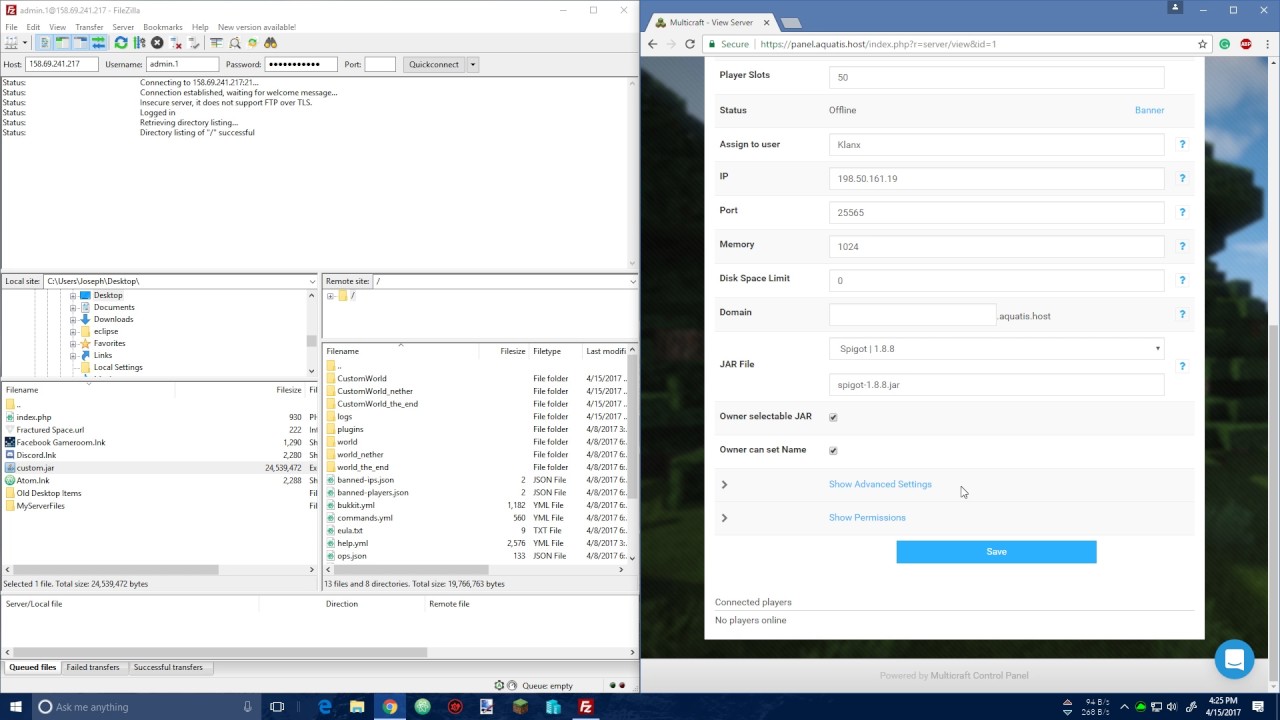
Task: Click the local file list horizontal scrollbar
Action: 118,570
